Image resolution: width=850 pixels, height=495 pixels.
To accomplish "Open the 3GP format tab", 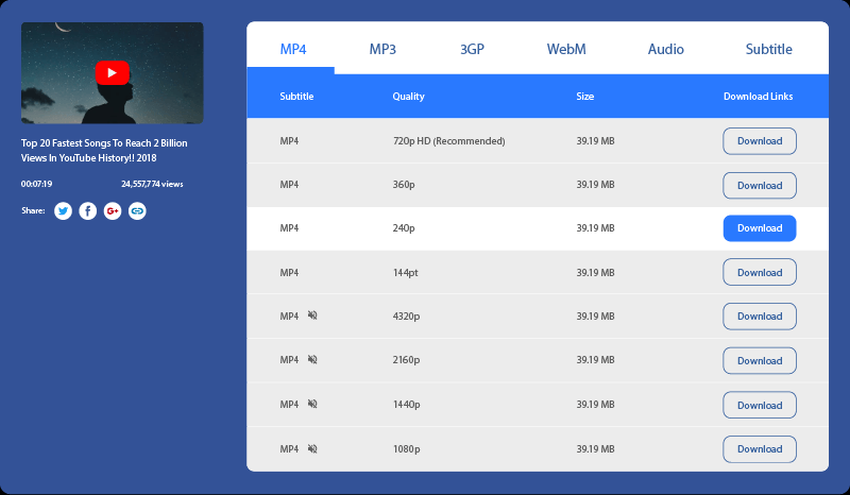I will [x=472, y=49].
